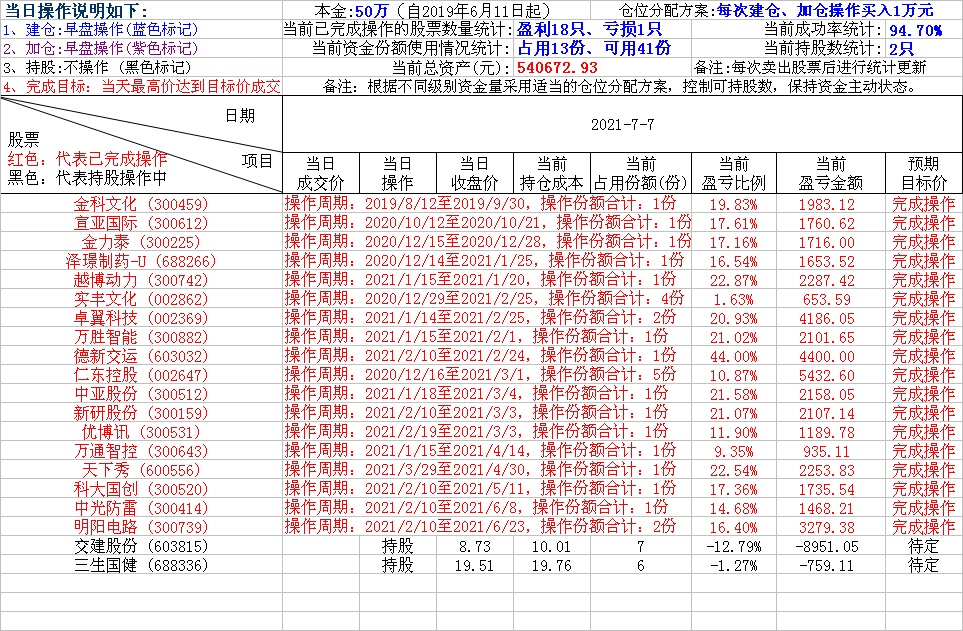Select the success rate value 94.70%

(x=916, y=29)
